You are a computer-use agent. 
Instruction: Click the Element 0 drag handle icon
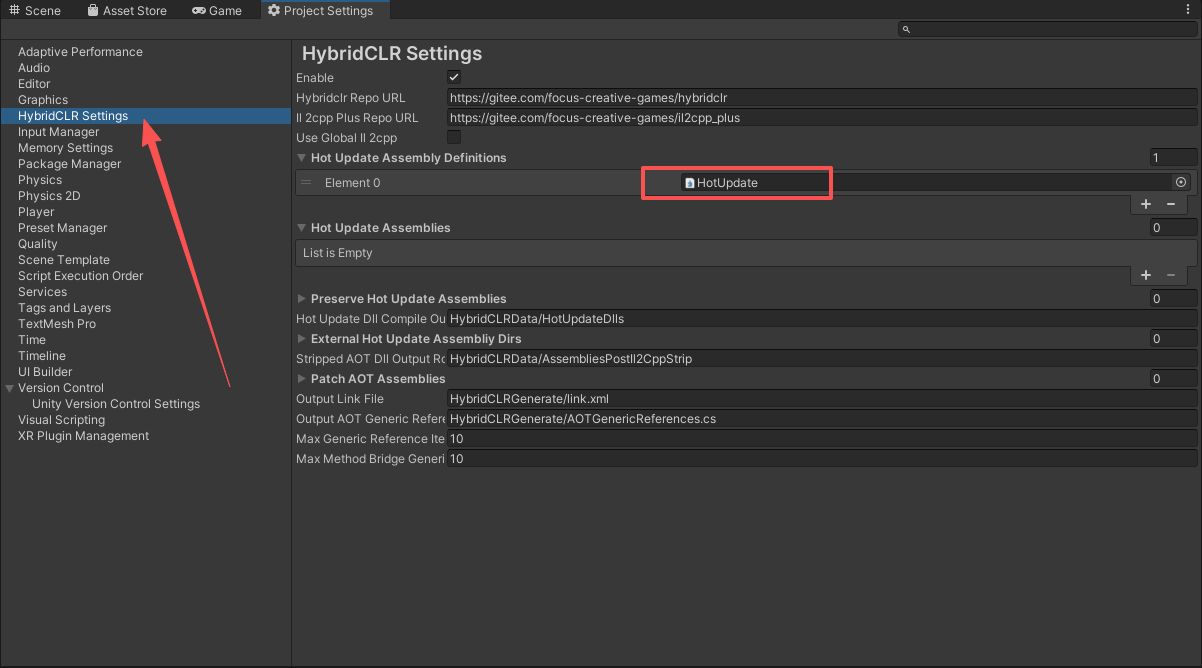(306, 183)
